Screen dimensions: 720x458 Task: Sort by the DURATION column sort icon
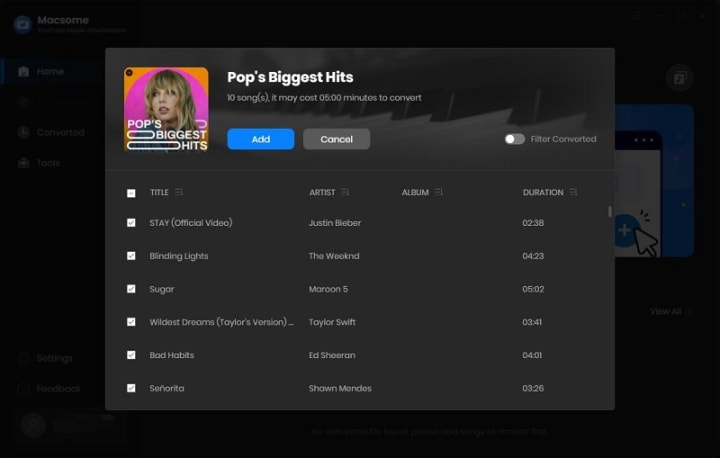(x=573, y=192)
